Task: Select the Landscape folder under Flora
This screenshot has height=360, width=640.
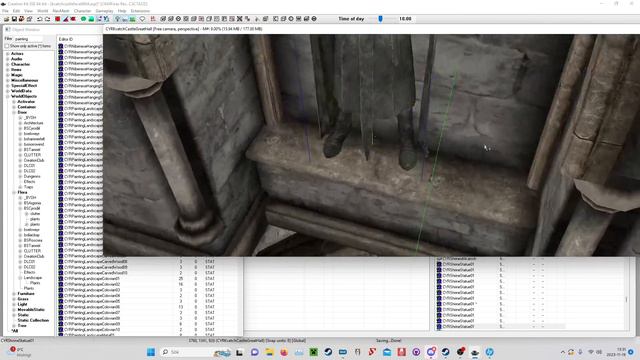Action: tap(33, 278)
